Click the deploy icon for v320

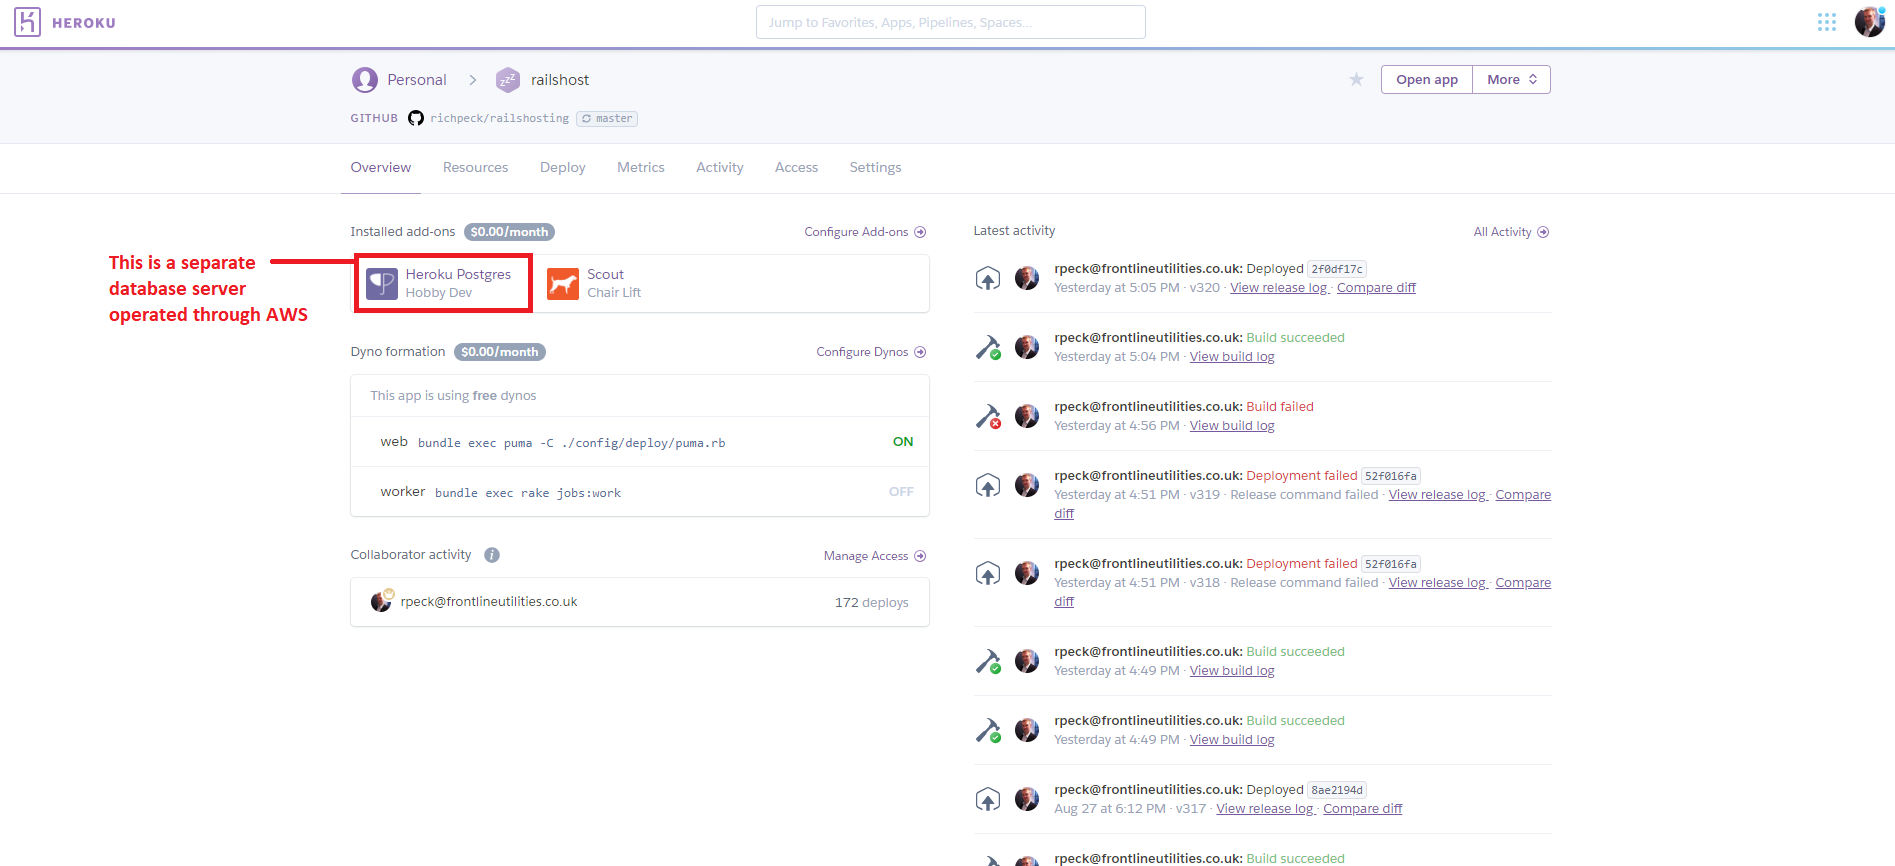(988, 278)
